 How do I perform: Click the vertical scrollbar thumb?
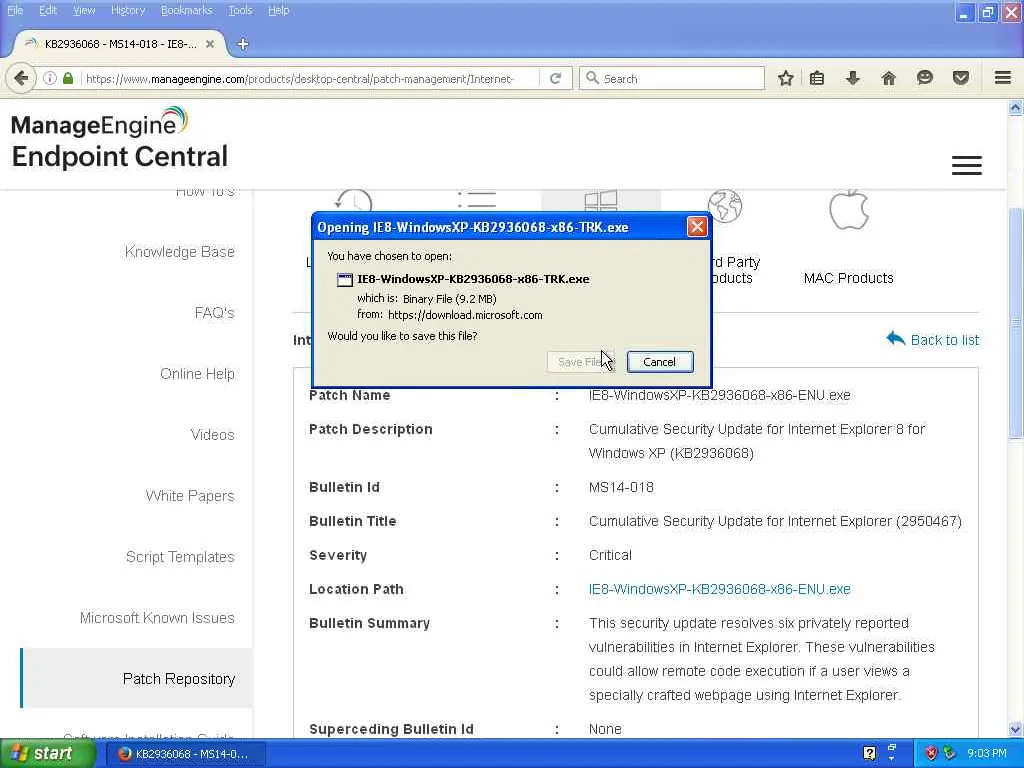coord(1016,323)
